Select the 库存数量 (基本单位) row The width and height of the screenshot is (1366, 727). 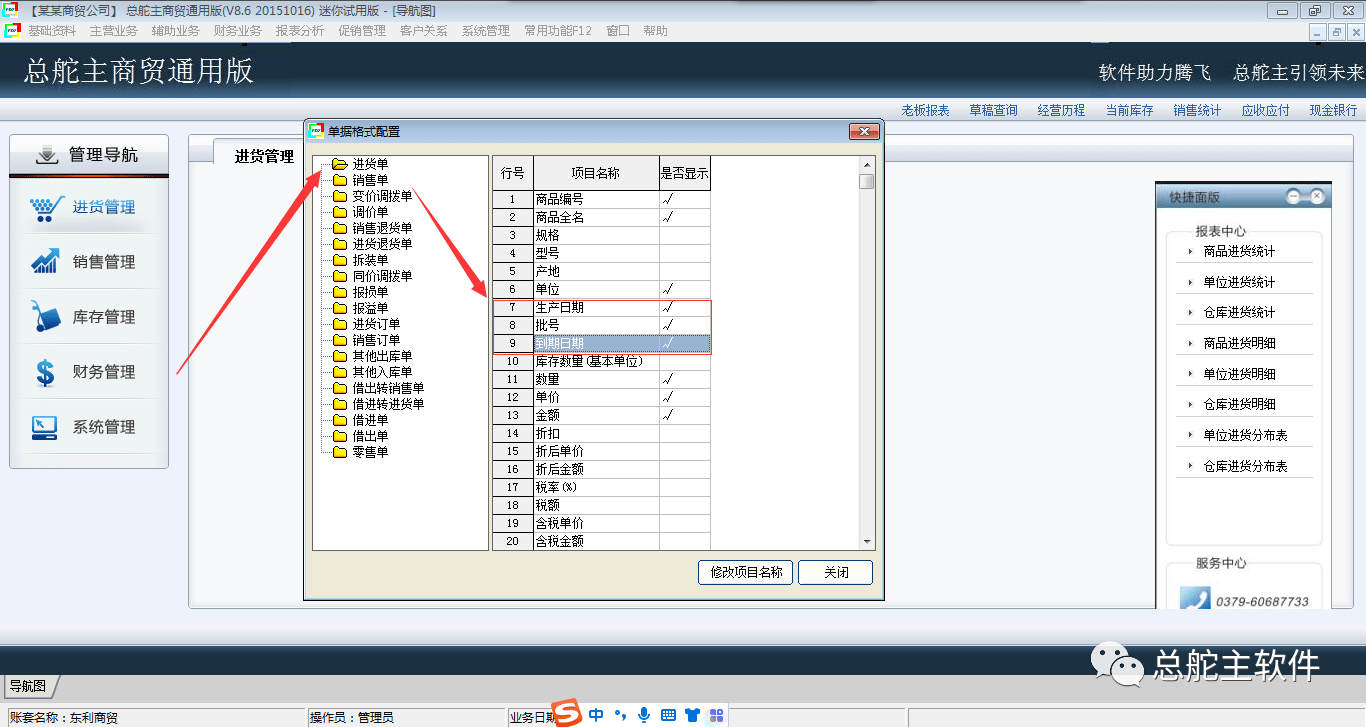[602, 361]
